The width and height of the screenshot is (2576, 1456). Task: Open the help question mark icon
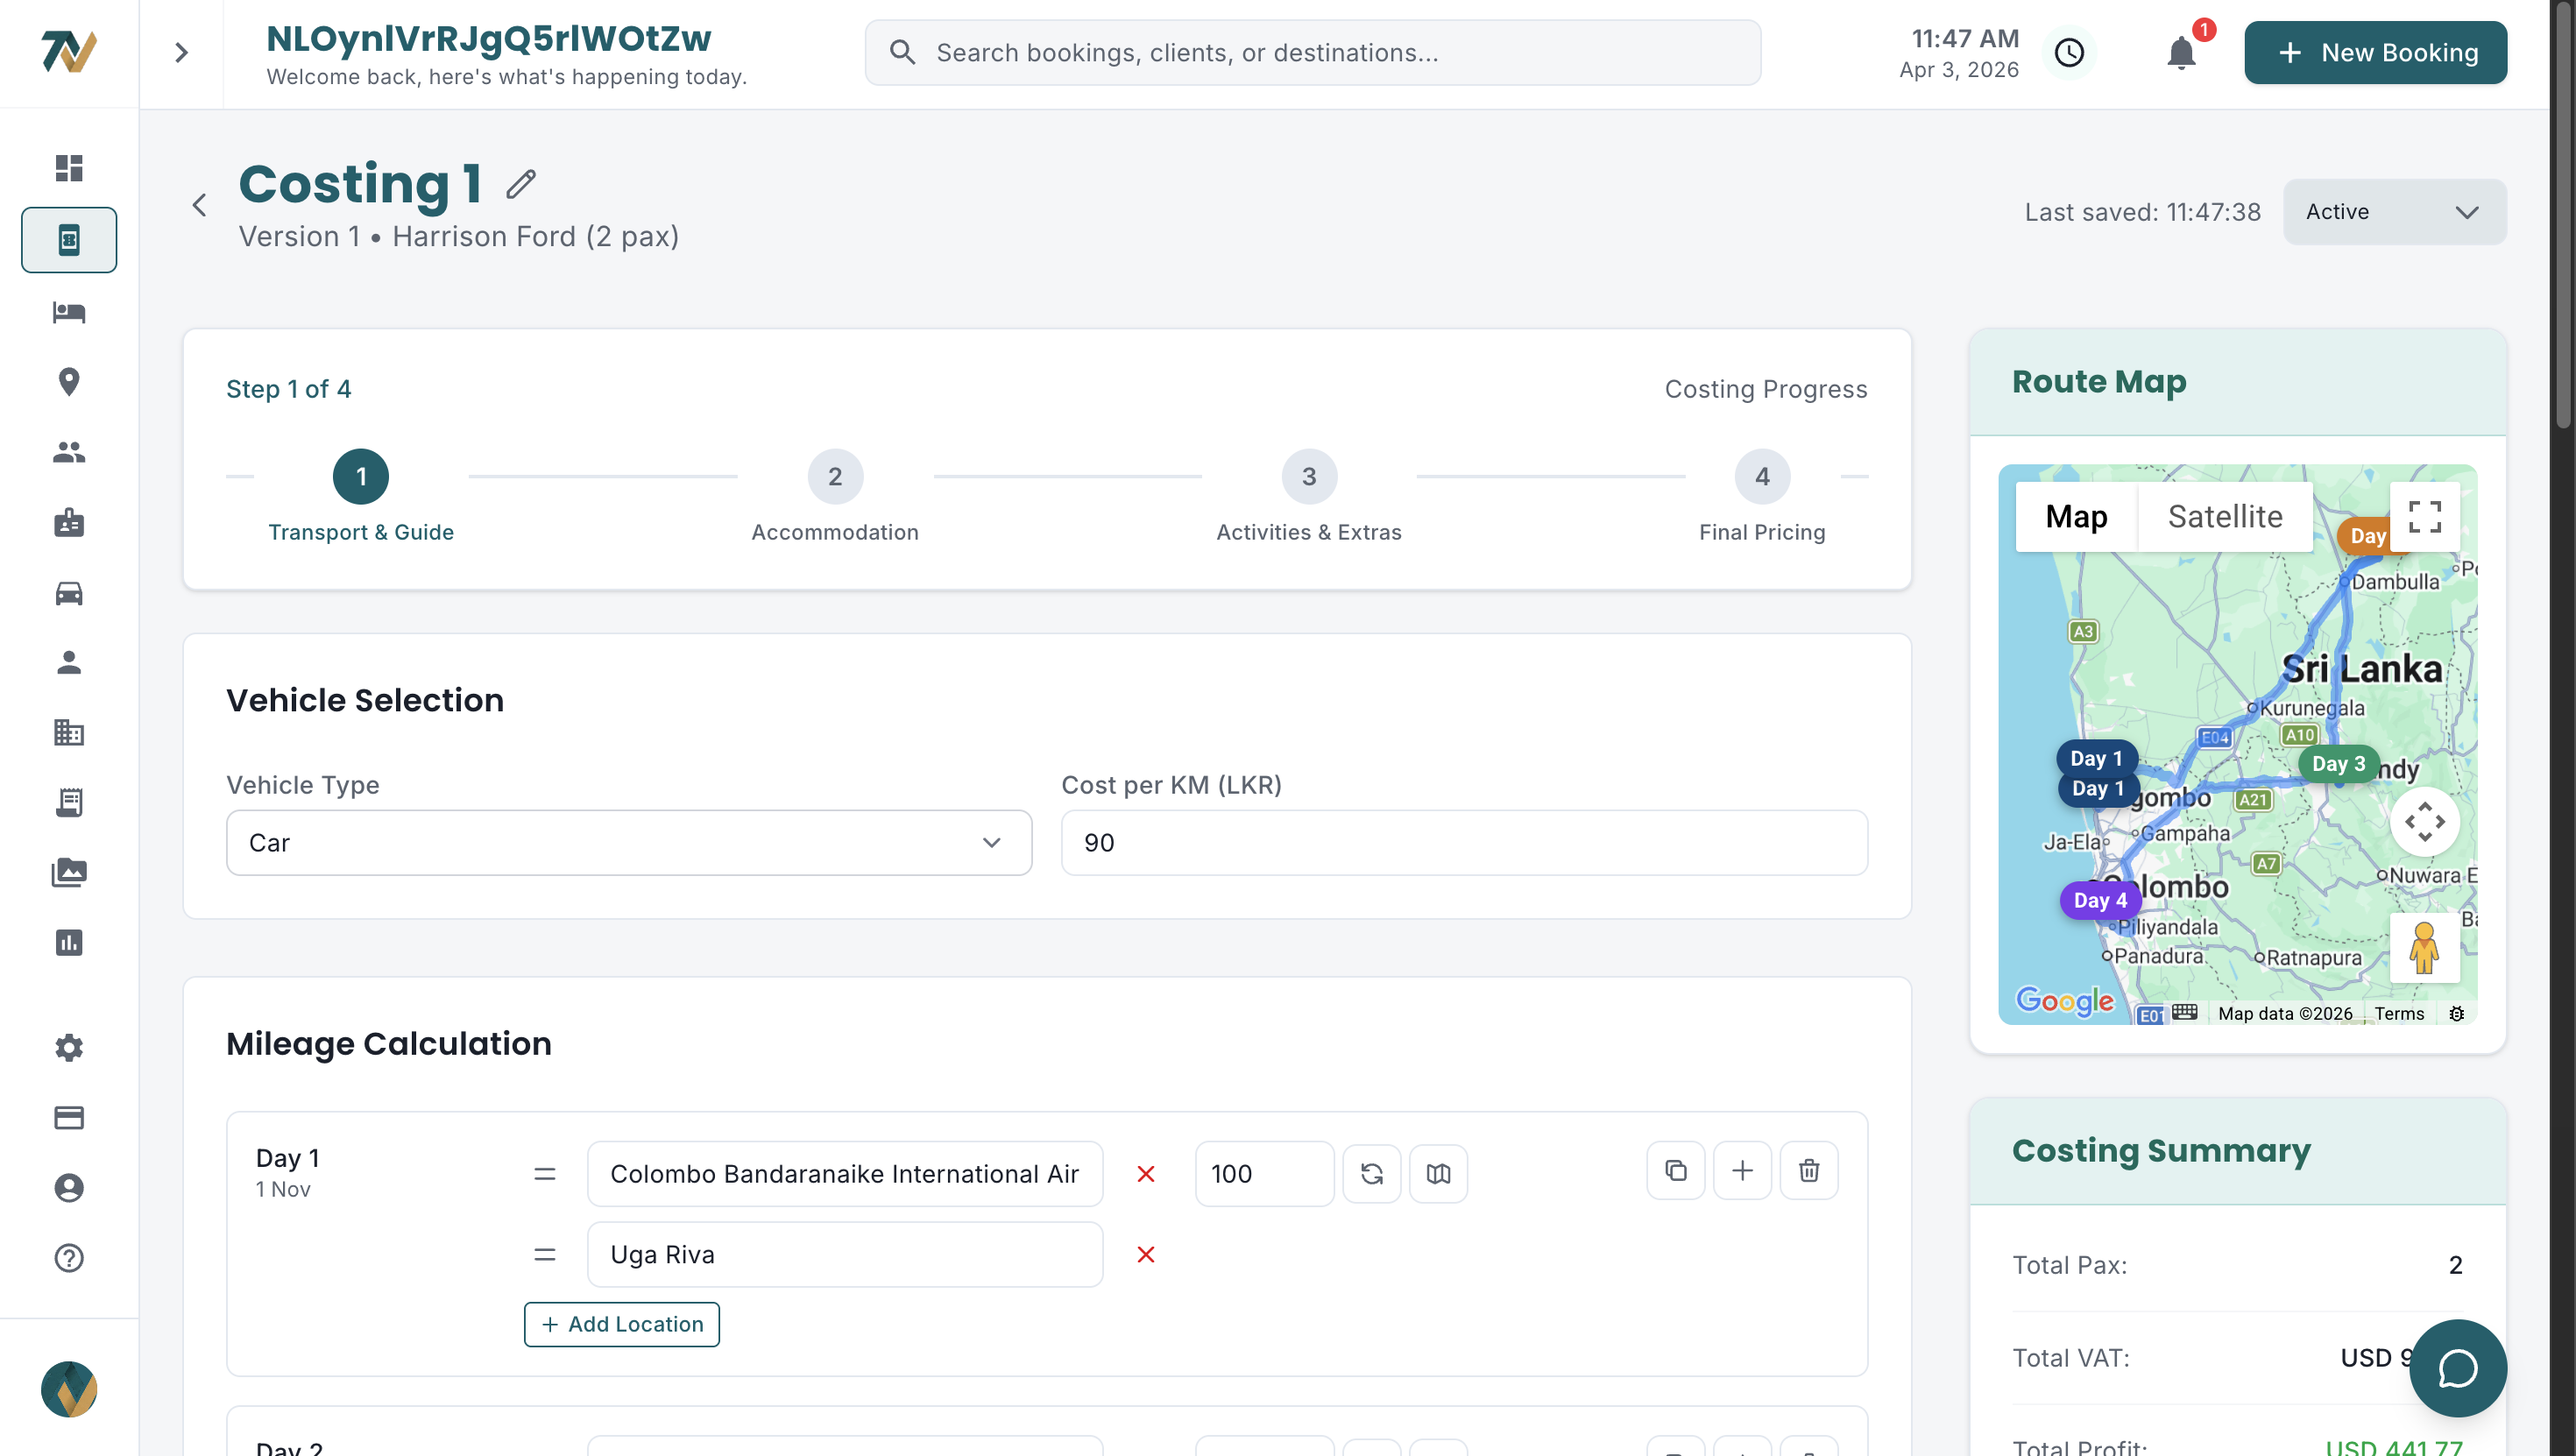point(69,1258)
